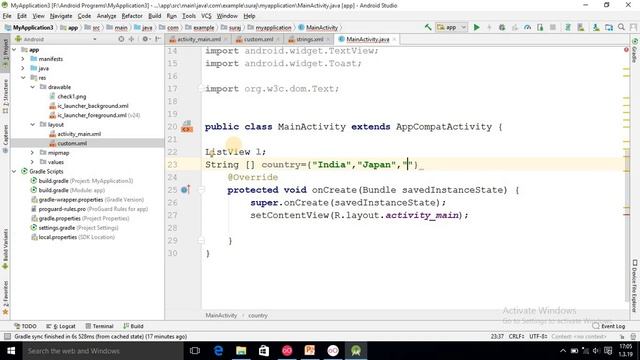Expand the values folder
This screenshot has width=640, height=360.
coord(32,162)
